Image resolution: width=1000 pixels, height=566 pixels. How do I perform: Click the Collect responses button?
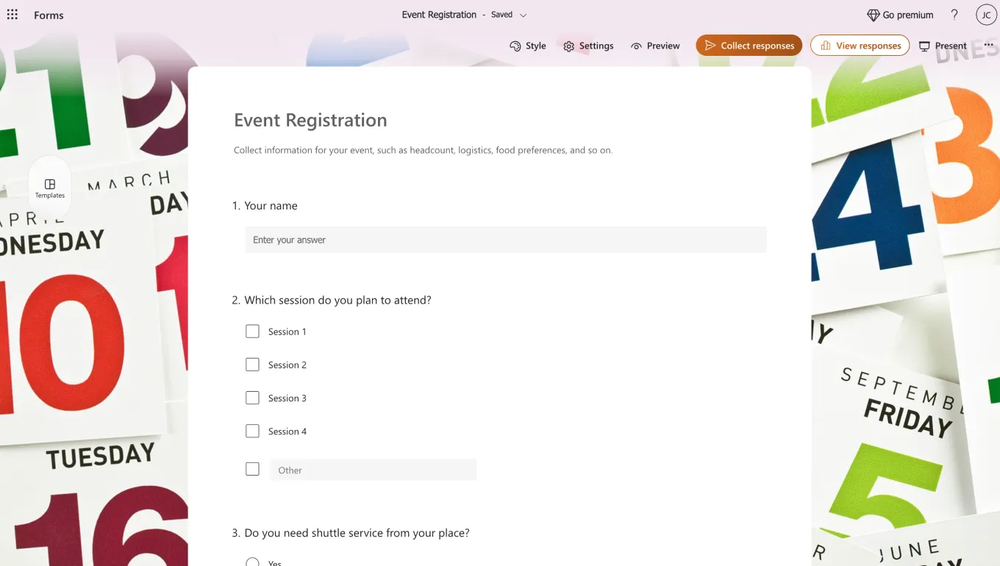(749, 46)
